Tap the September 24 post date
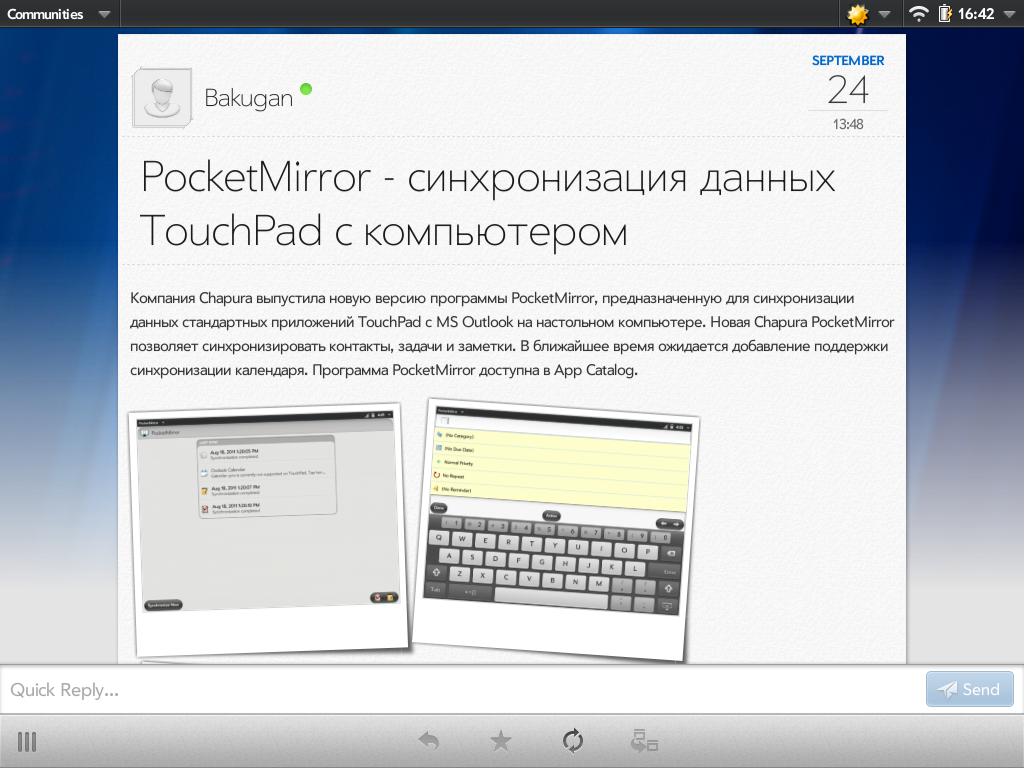 847,88
